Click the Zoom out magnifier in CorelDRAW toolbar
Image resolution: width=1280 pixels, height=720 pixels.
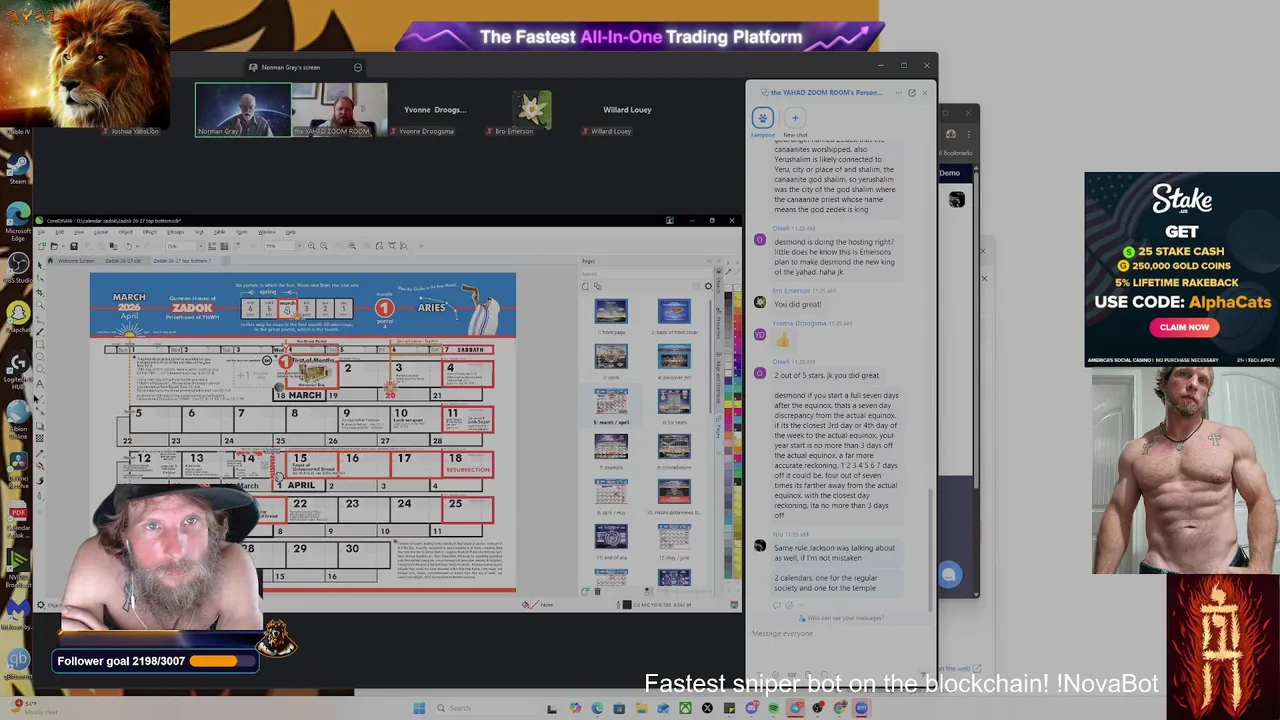[x=324, y=246]
